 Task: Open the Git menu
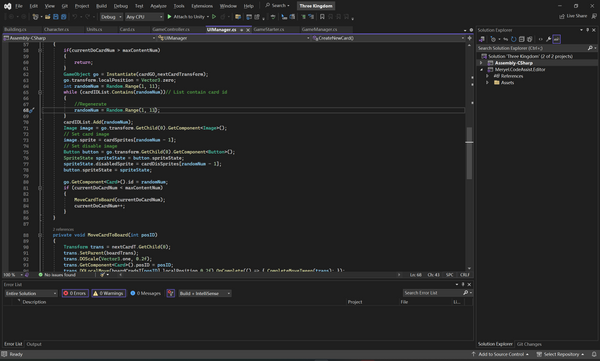tap(65, 6)
